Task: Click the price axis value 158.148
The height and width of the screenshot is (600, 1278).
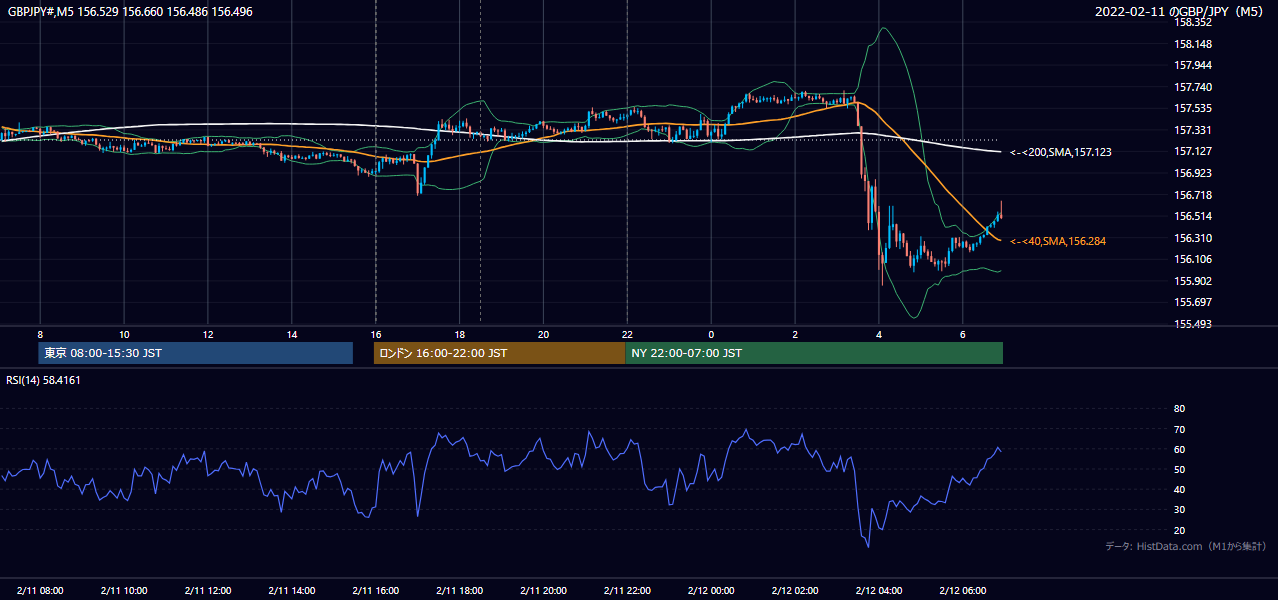Action: (x=1193, y=44)
